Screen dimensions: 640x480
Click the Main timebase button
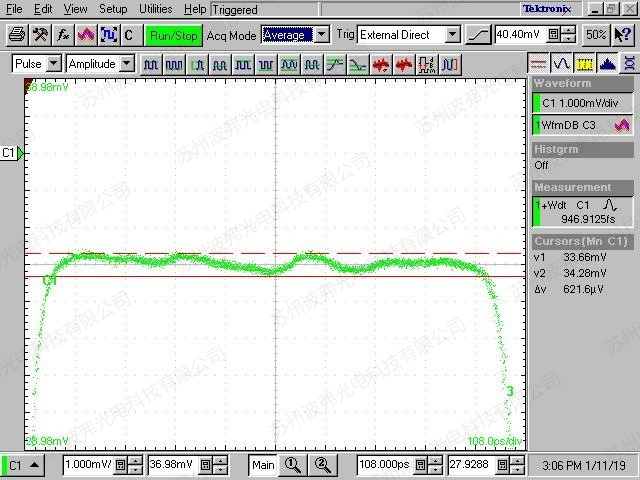(x=263, y=465)
